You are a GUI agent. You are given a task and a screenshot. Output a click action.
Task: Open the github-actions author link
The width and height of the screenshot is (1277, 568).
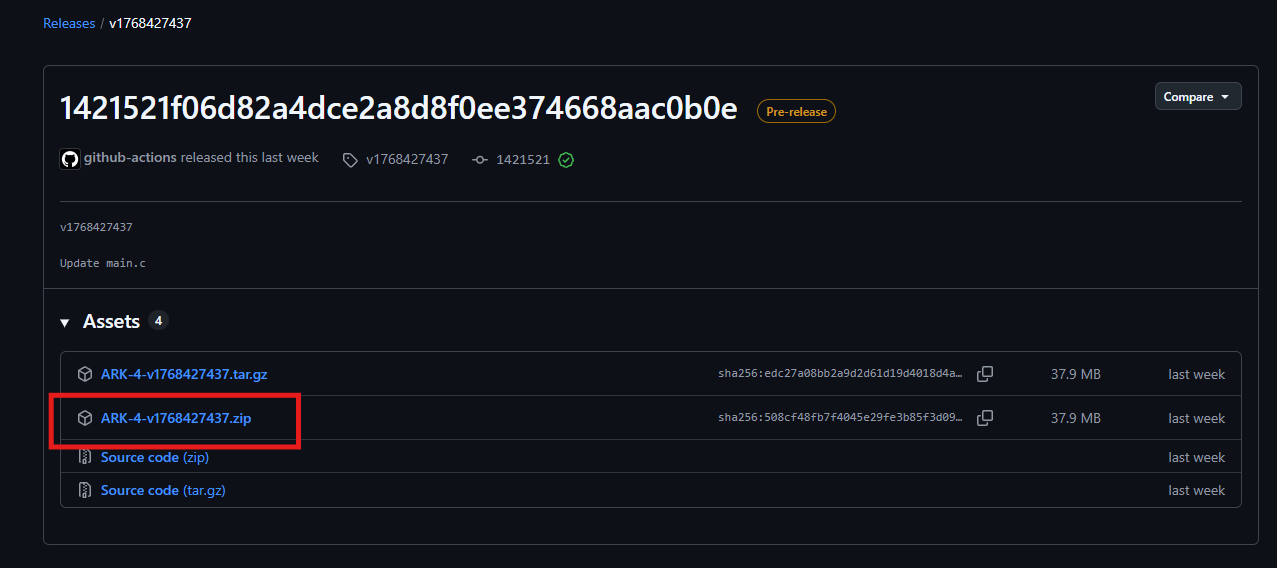[130, 158]
